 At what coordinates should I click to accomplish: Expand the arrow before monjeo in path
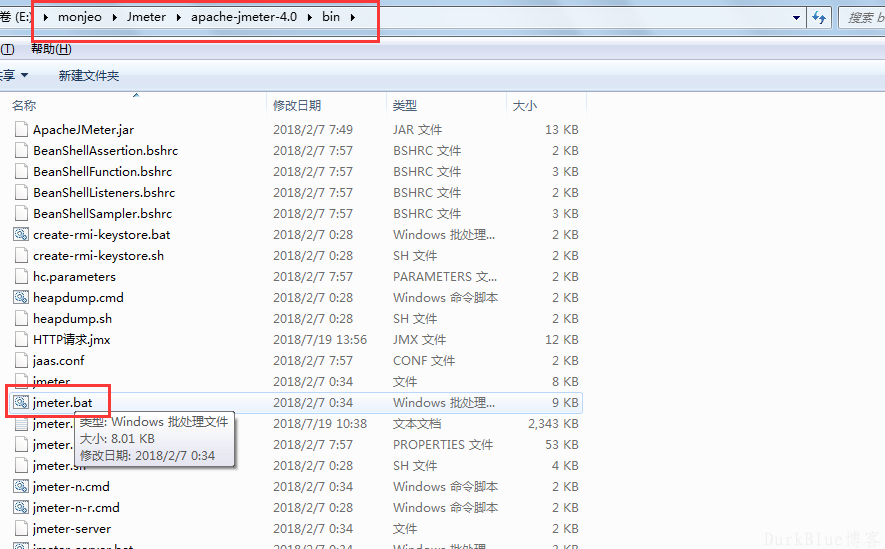click(x=45, y=17)
